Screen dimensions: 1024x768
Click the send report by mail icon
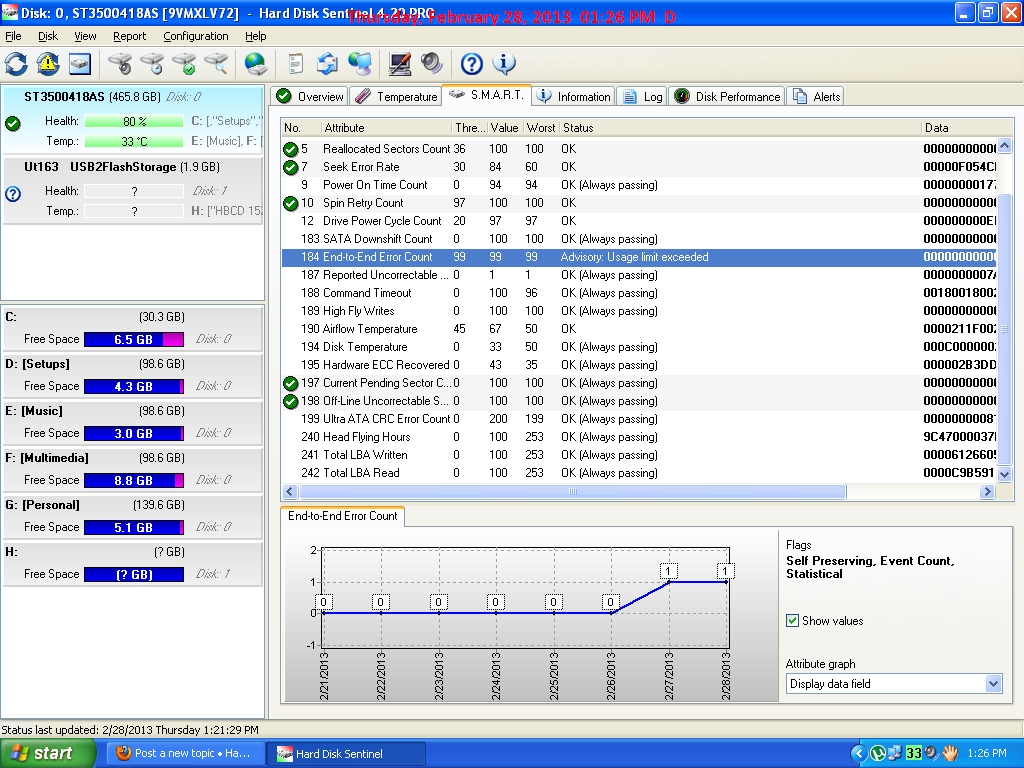pyautogui.click(x=327, y=63)
